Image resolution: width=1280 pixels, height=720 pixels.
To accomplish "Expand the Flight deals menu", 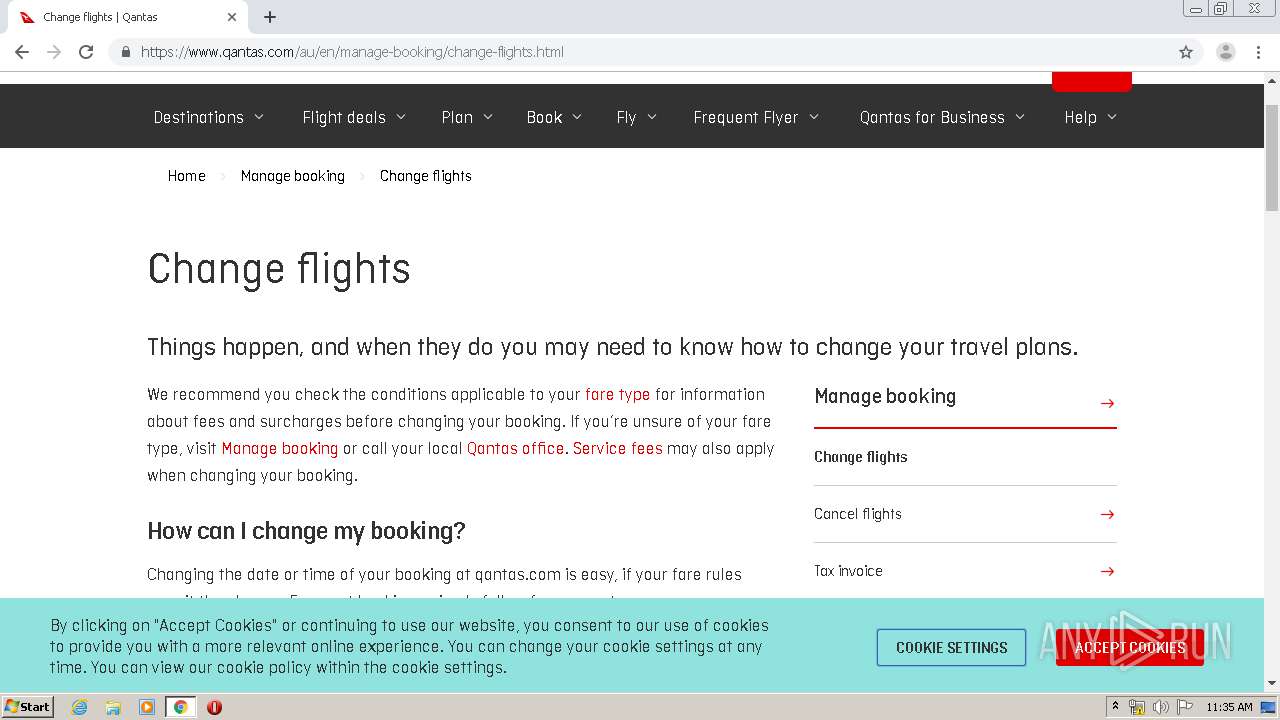I will click(354, 117).
